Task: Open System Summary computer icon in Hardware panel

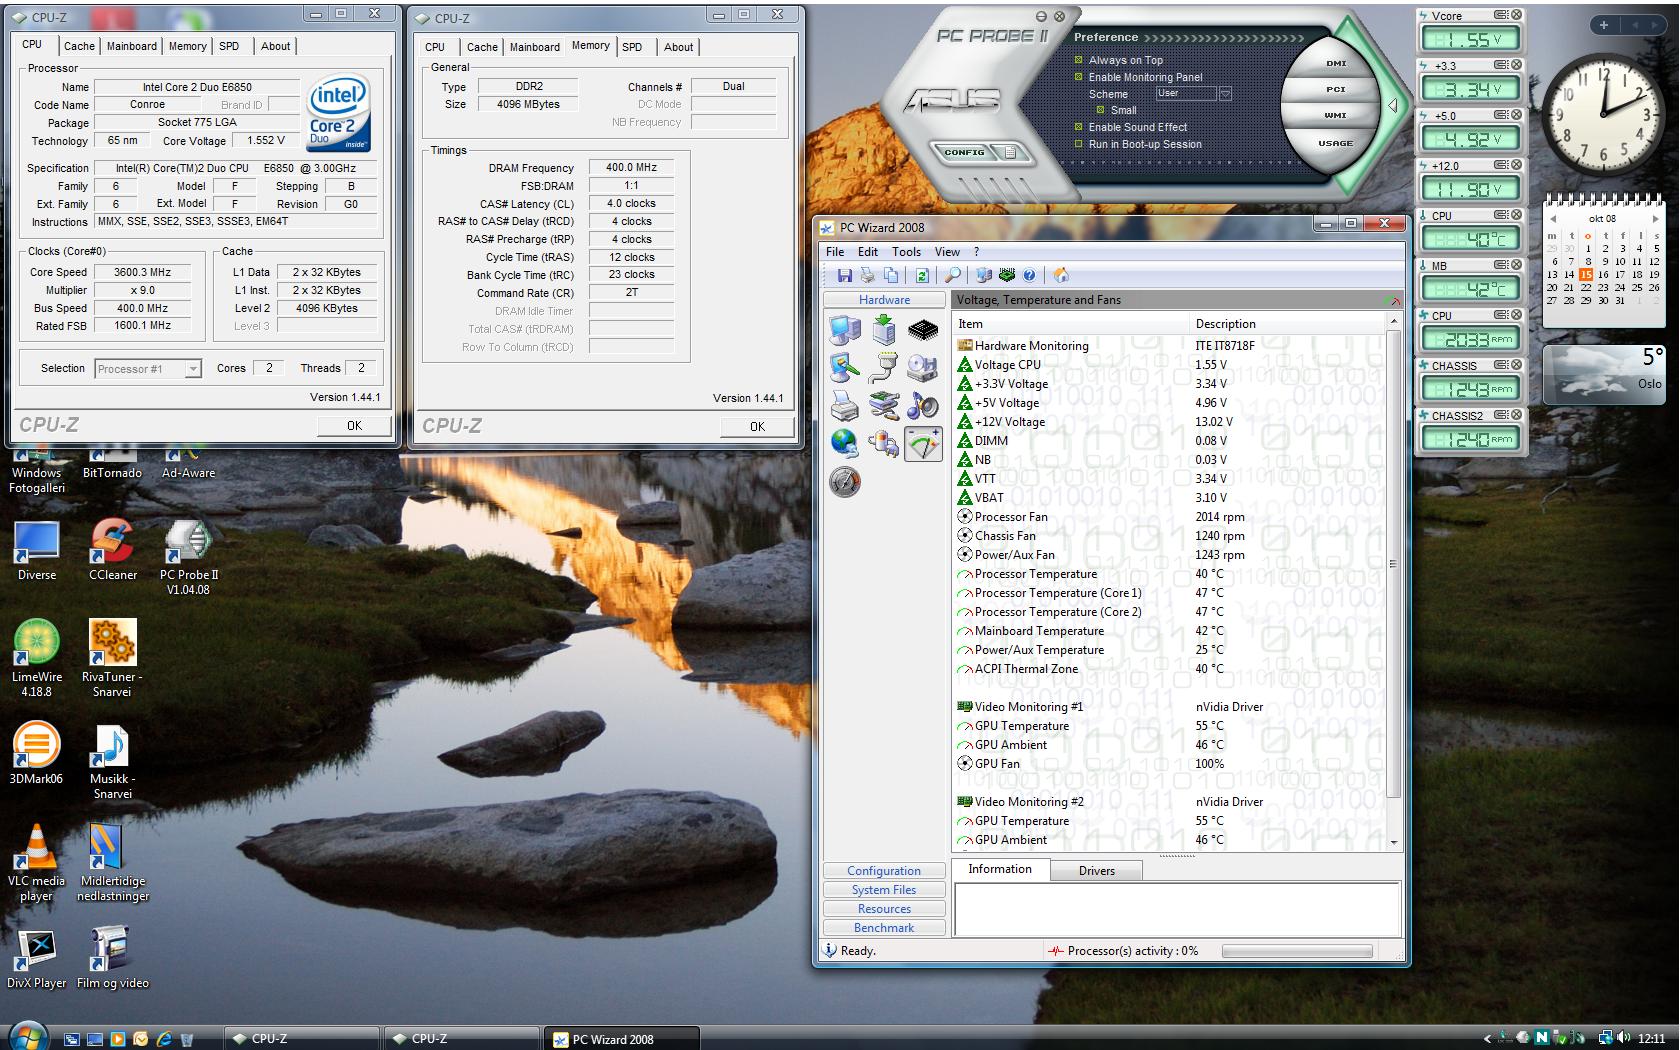Action: tap(845, 329)
